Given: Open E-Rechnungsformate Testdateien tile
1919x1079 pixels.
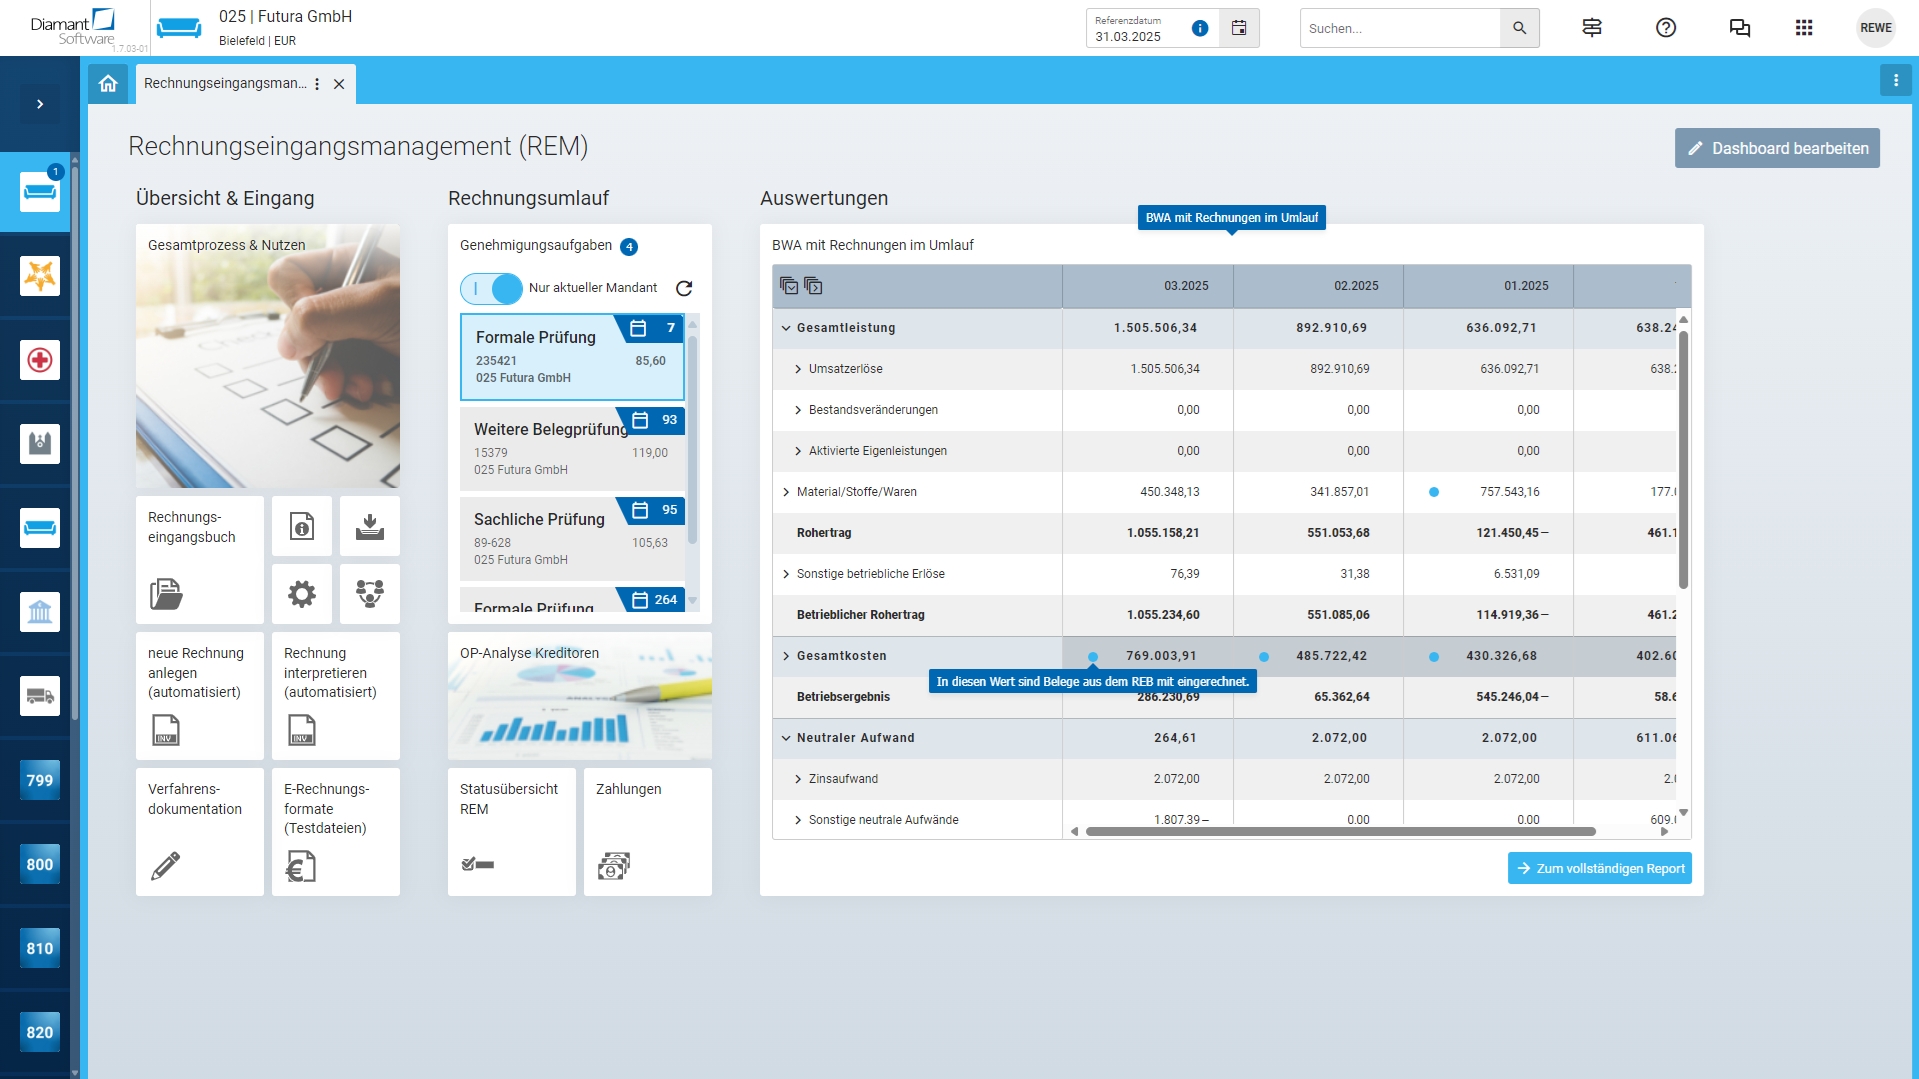Looking at the screenshot, I should click(x=336, y=832).
